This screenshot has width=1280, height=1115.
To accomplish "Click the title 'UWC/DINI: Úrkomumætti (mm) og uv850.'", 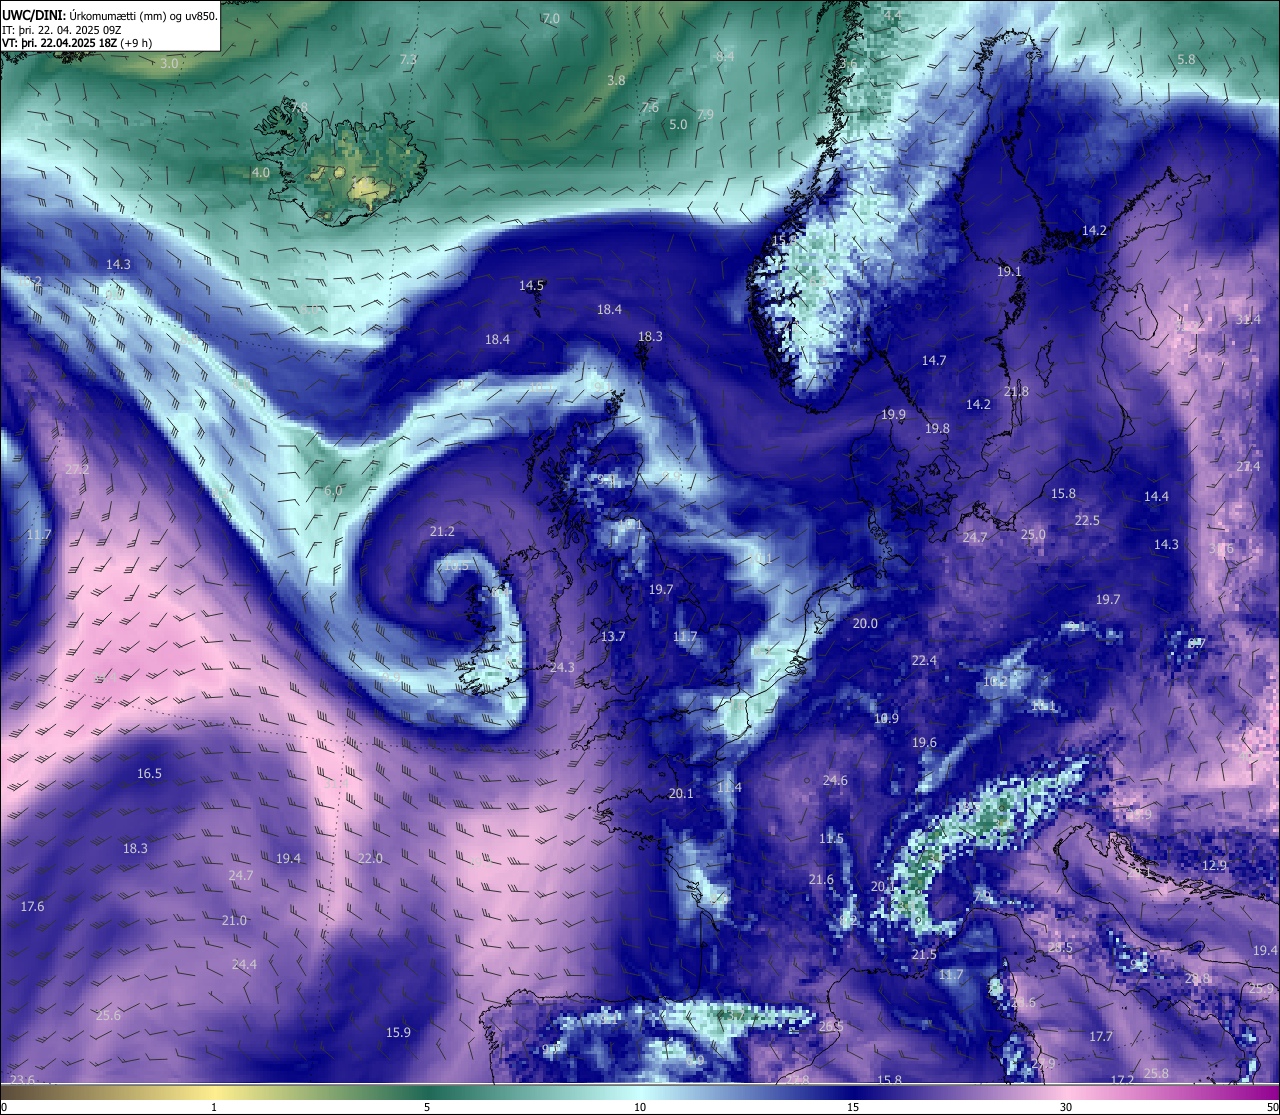I will (110, 15).
